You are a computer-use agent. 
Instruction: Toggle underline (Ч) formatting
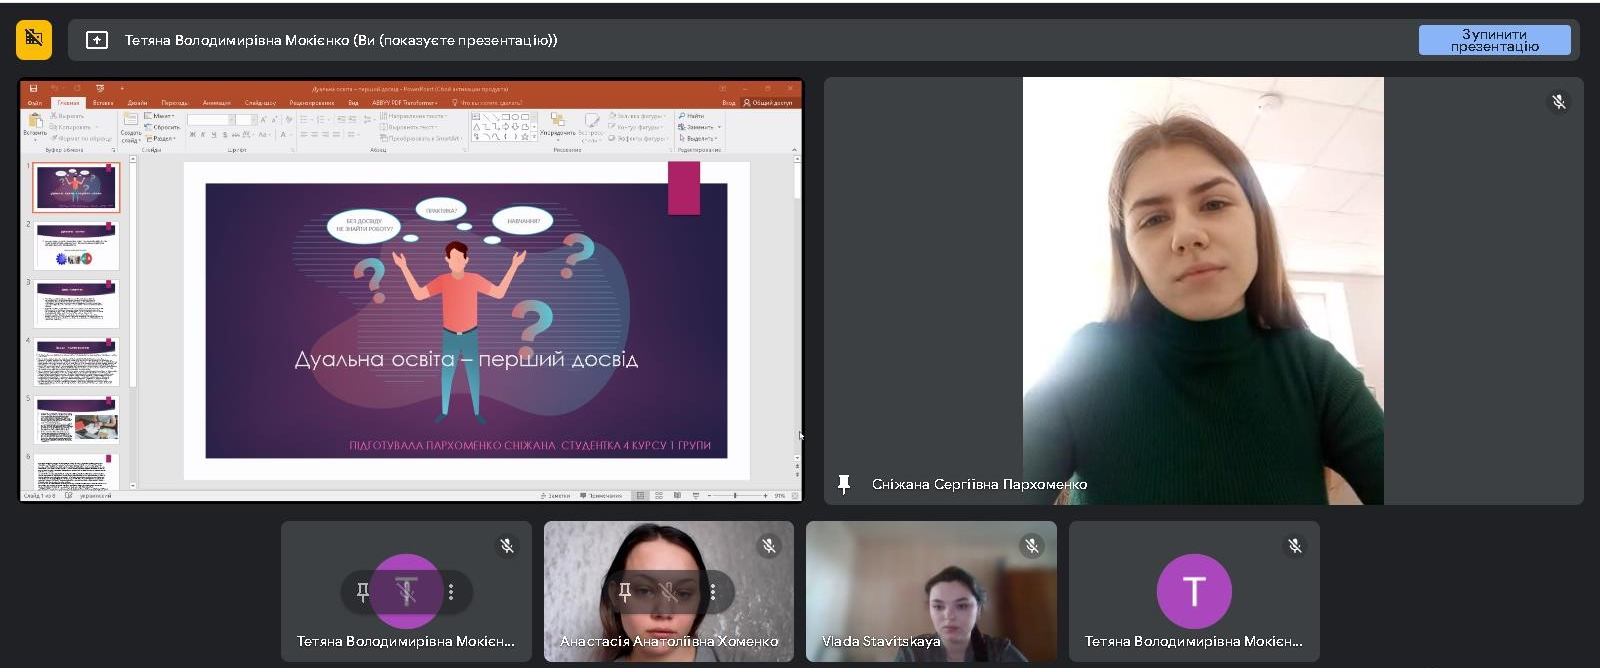pos(214,134)
